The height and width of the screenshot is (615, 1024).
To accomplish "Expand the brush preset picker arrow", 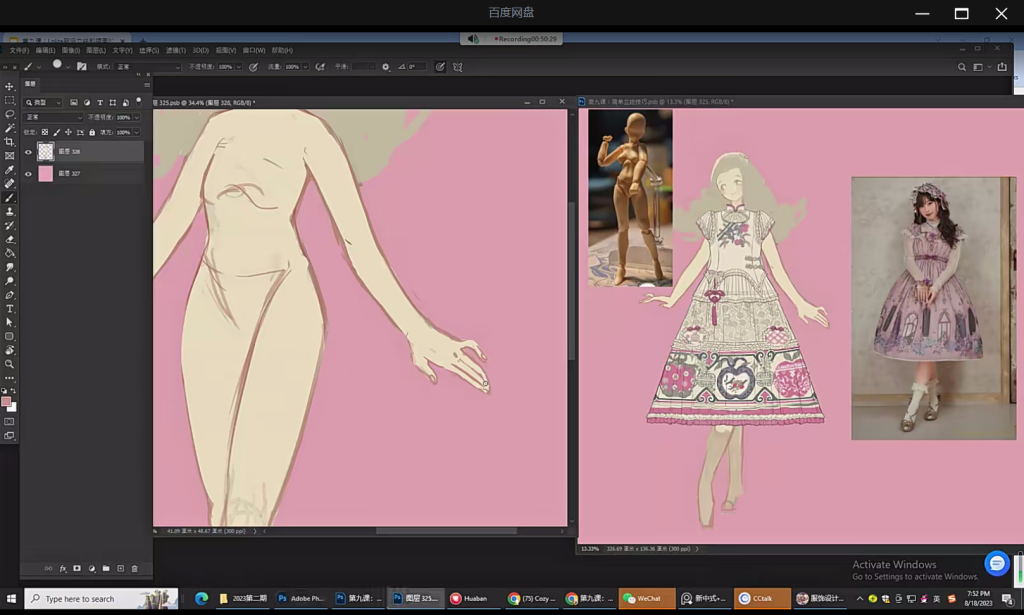I will pos(69,67).
